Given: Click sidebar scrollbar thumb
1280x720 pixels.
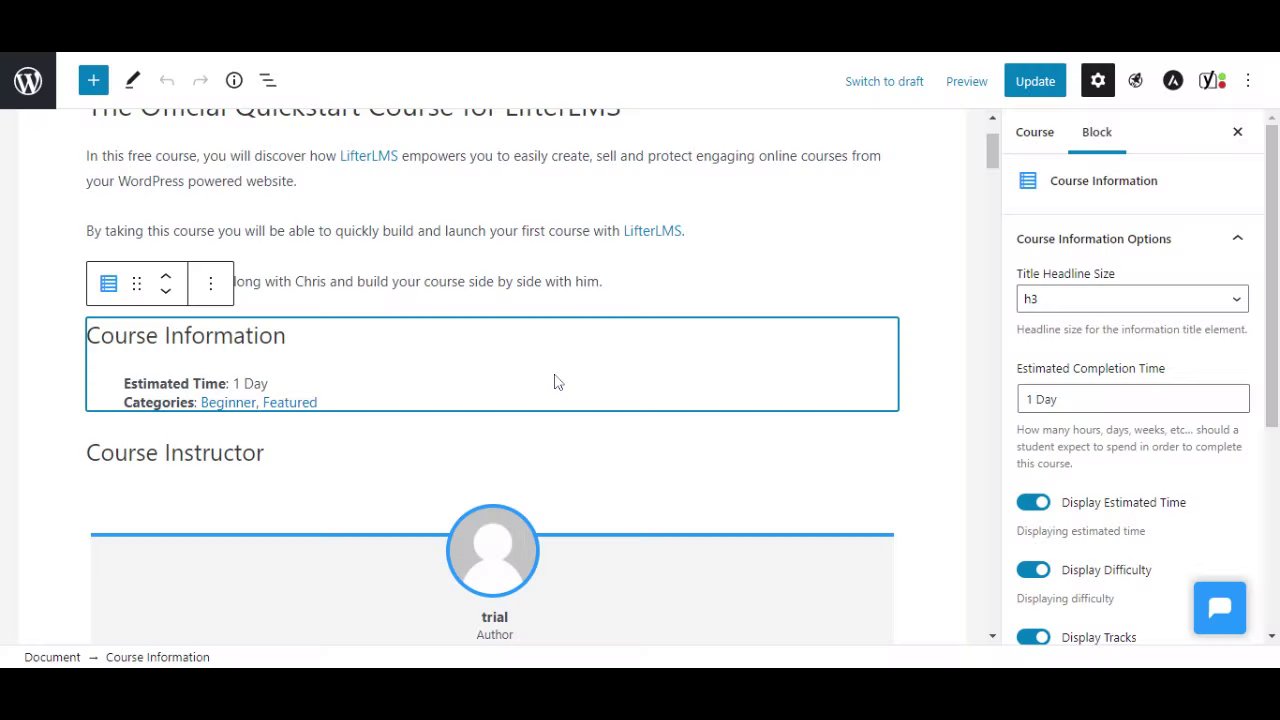Looking at the screenshot, I should click(1271, 277).
